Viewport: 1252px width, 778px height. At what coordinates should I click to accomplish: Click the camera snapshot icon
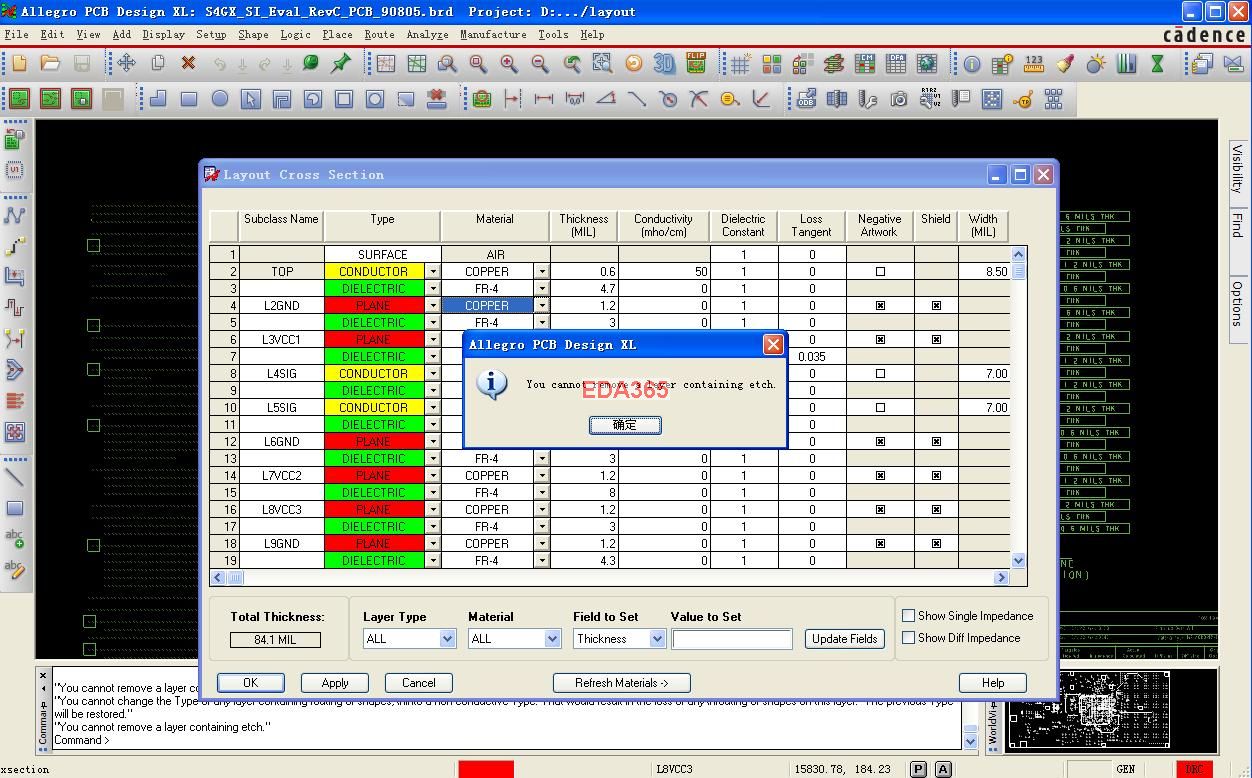[899, 99]
